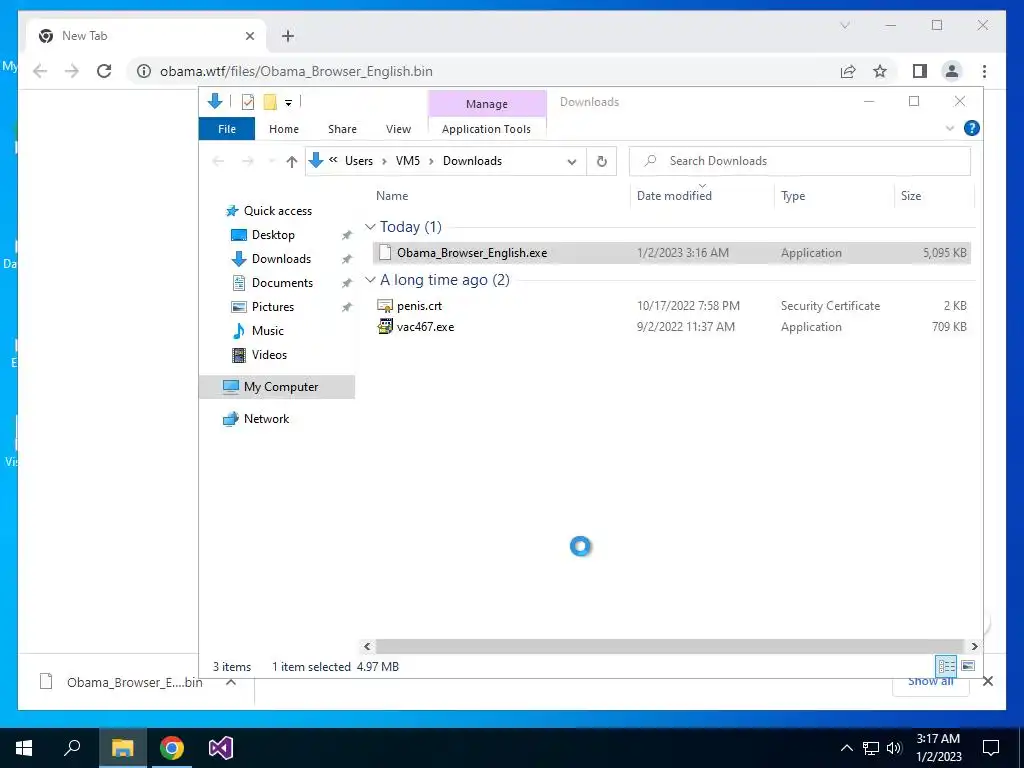Collapse the A long time ago group
The image size is (1024, 768).
pyautogui.click(x=370, y=280)
